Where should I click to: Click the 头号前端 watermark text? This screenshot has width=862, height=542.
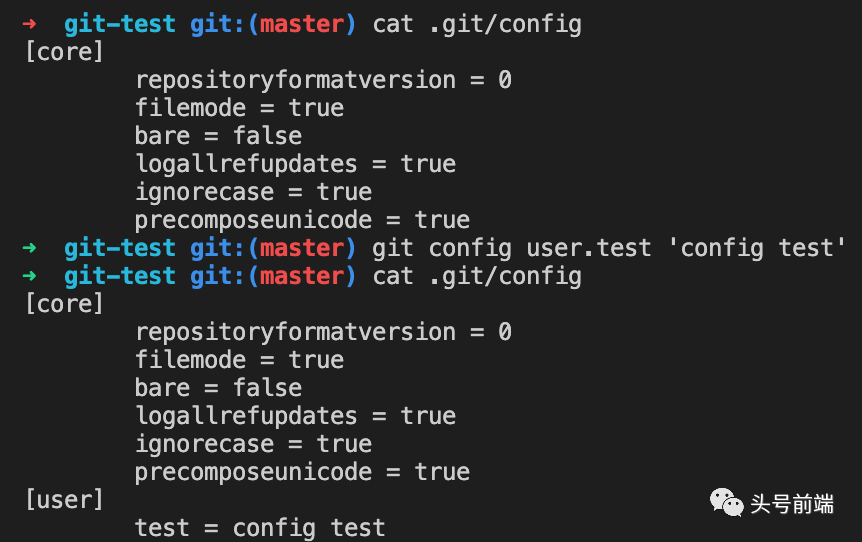coord(792,504)
